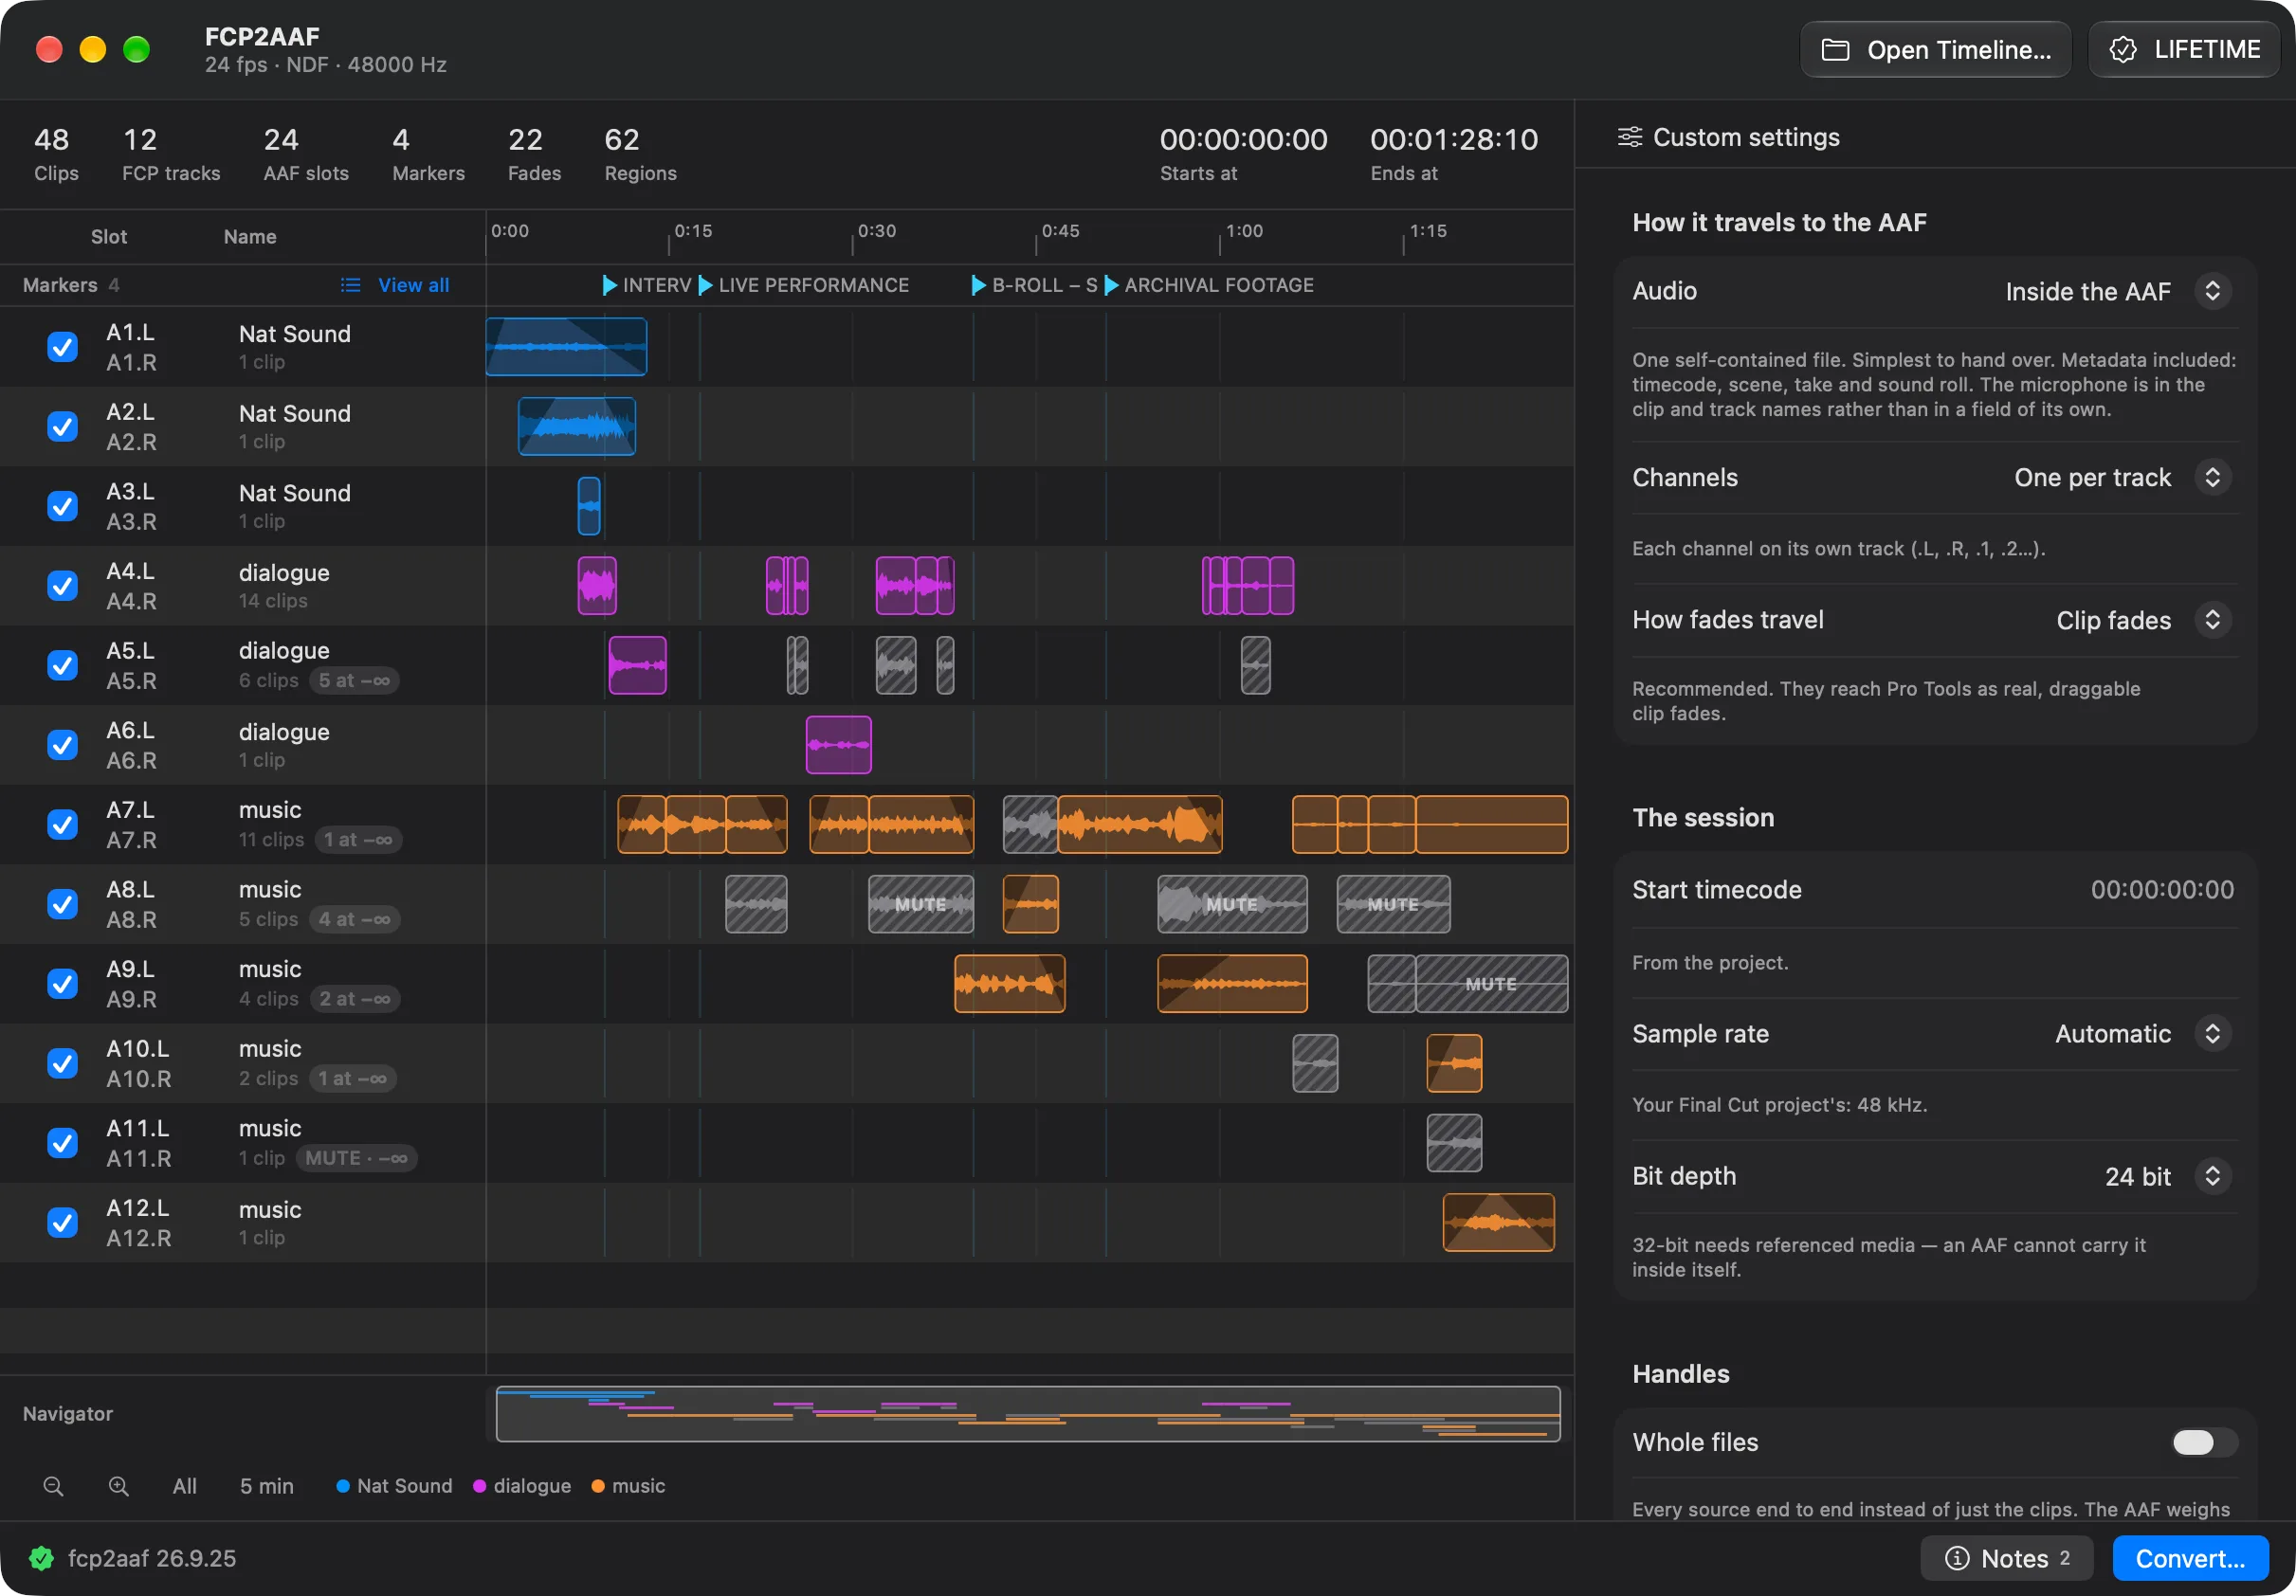Click the '4 at −∞' badge on A8

tap(354, 919)
